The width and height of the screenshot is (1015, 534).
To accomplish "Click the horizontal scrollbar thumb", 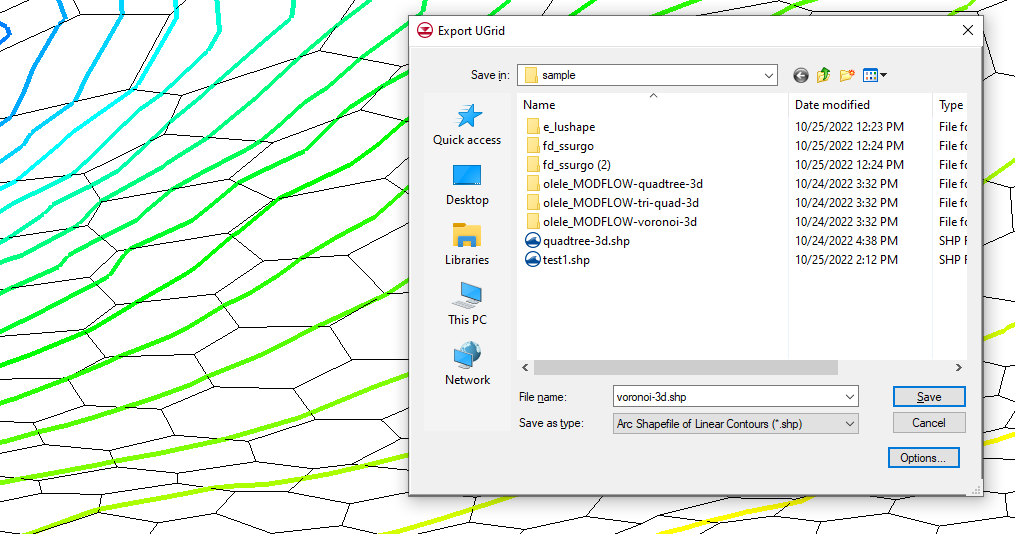I will (x=686, y=368).
